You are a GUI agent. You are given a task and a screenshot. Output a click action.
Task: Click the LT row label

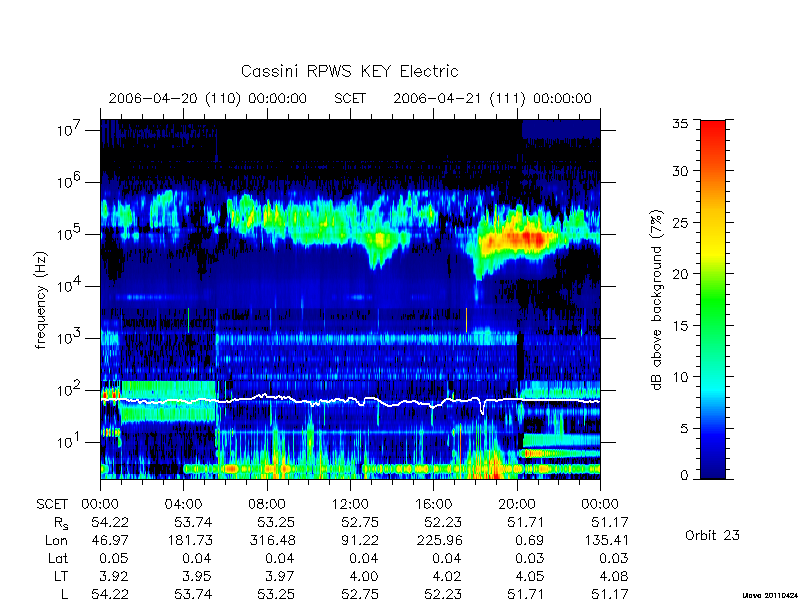point(61,576)
